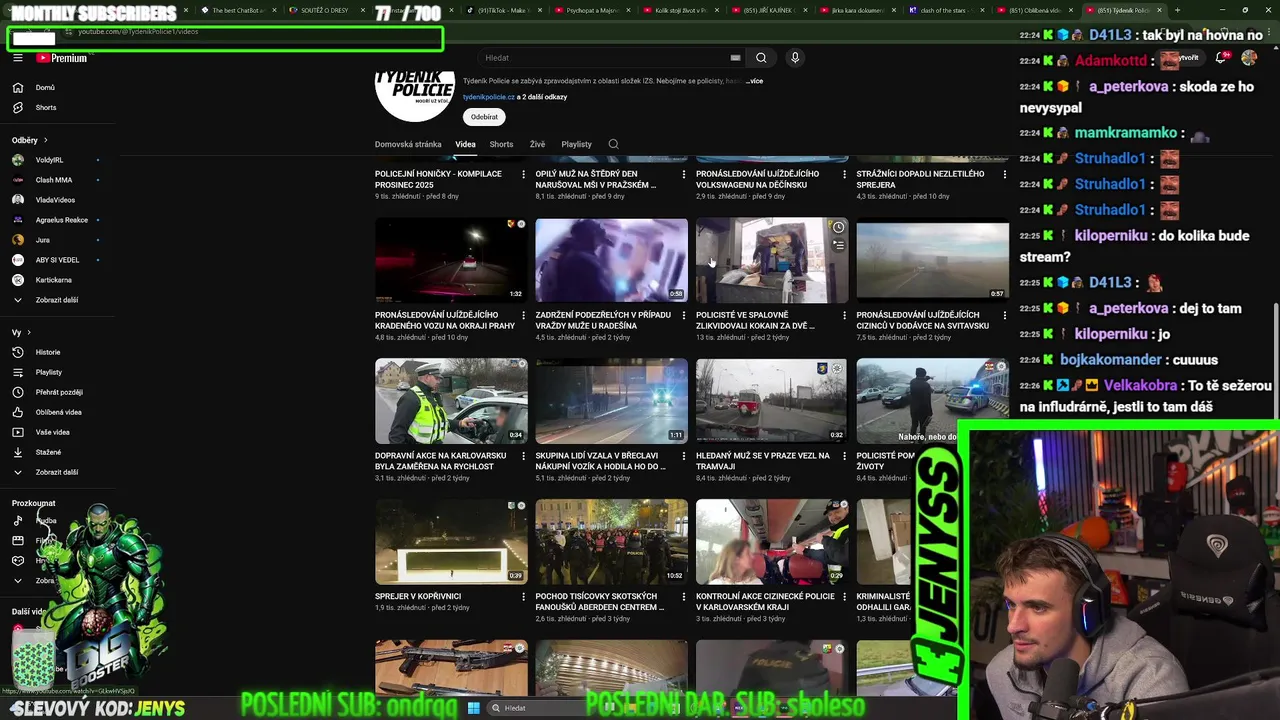Open more options for DOPRAVNÍ AKCE video
1280x720 pixels.
523,456
